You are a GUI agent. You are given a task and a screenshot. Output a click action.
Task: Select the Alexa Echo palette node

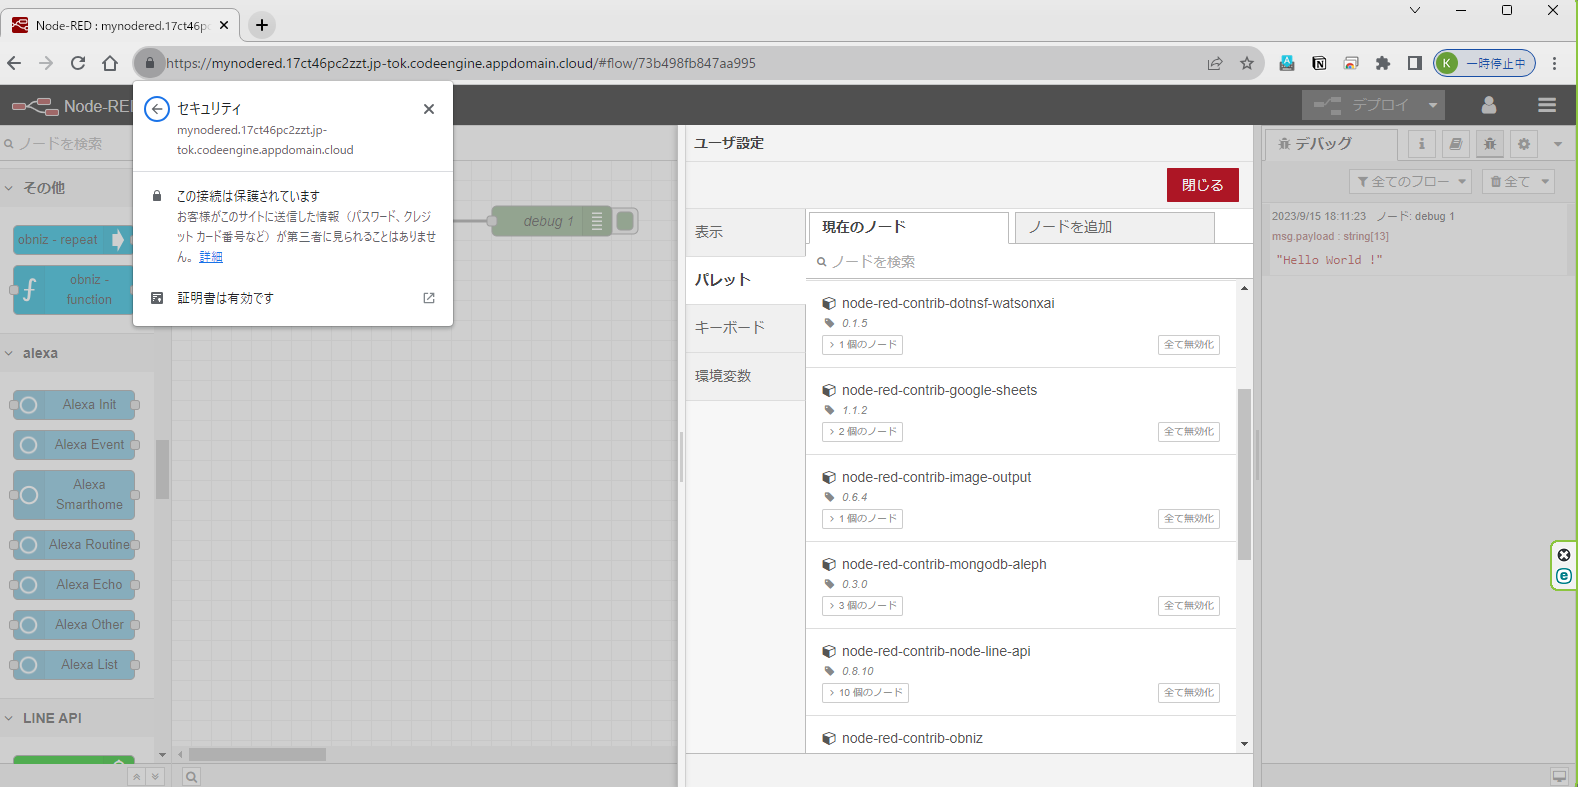pyautogui.click(x=74, y=585)
